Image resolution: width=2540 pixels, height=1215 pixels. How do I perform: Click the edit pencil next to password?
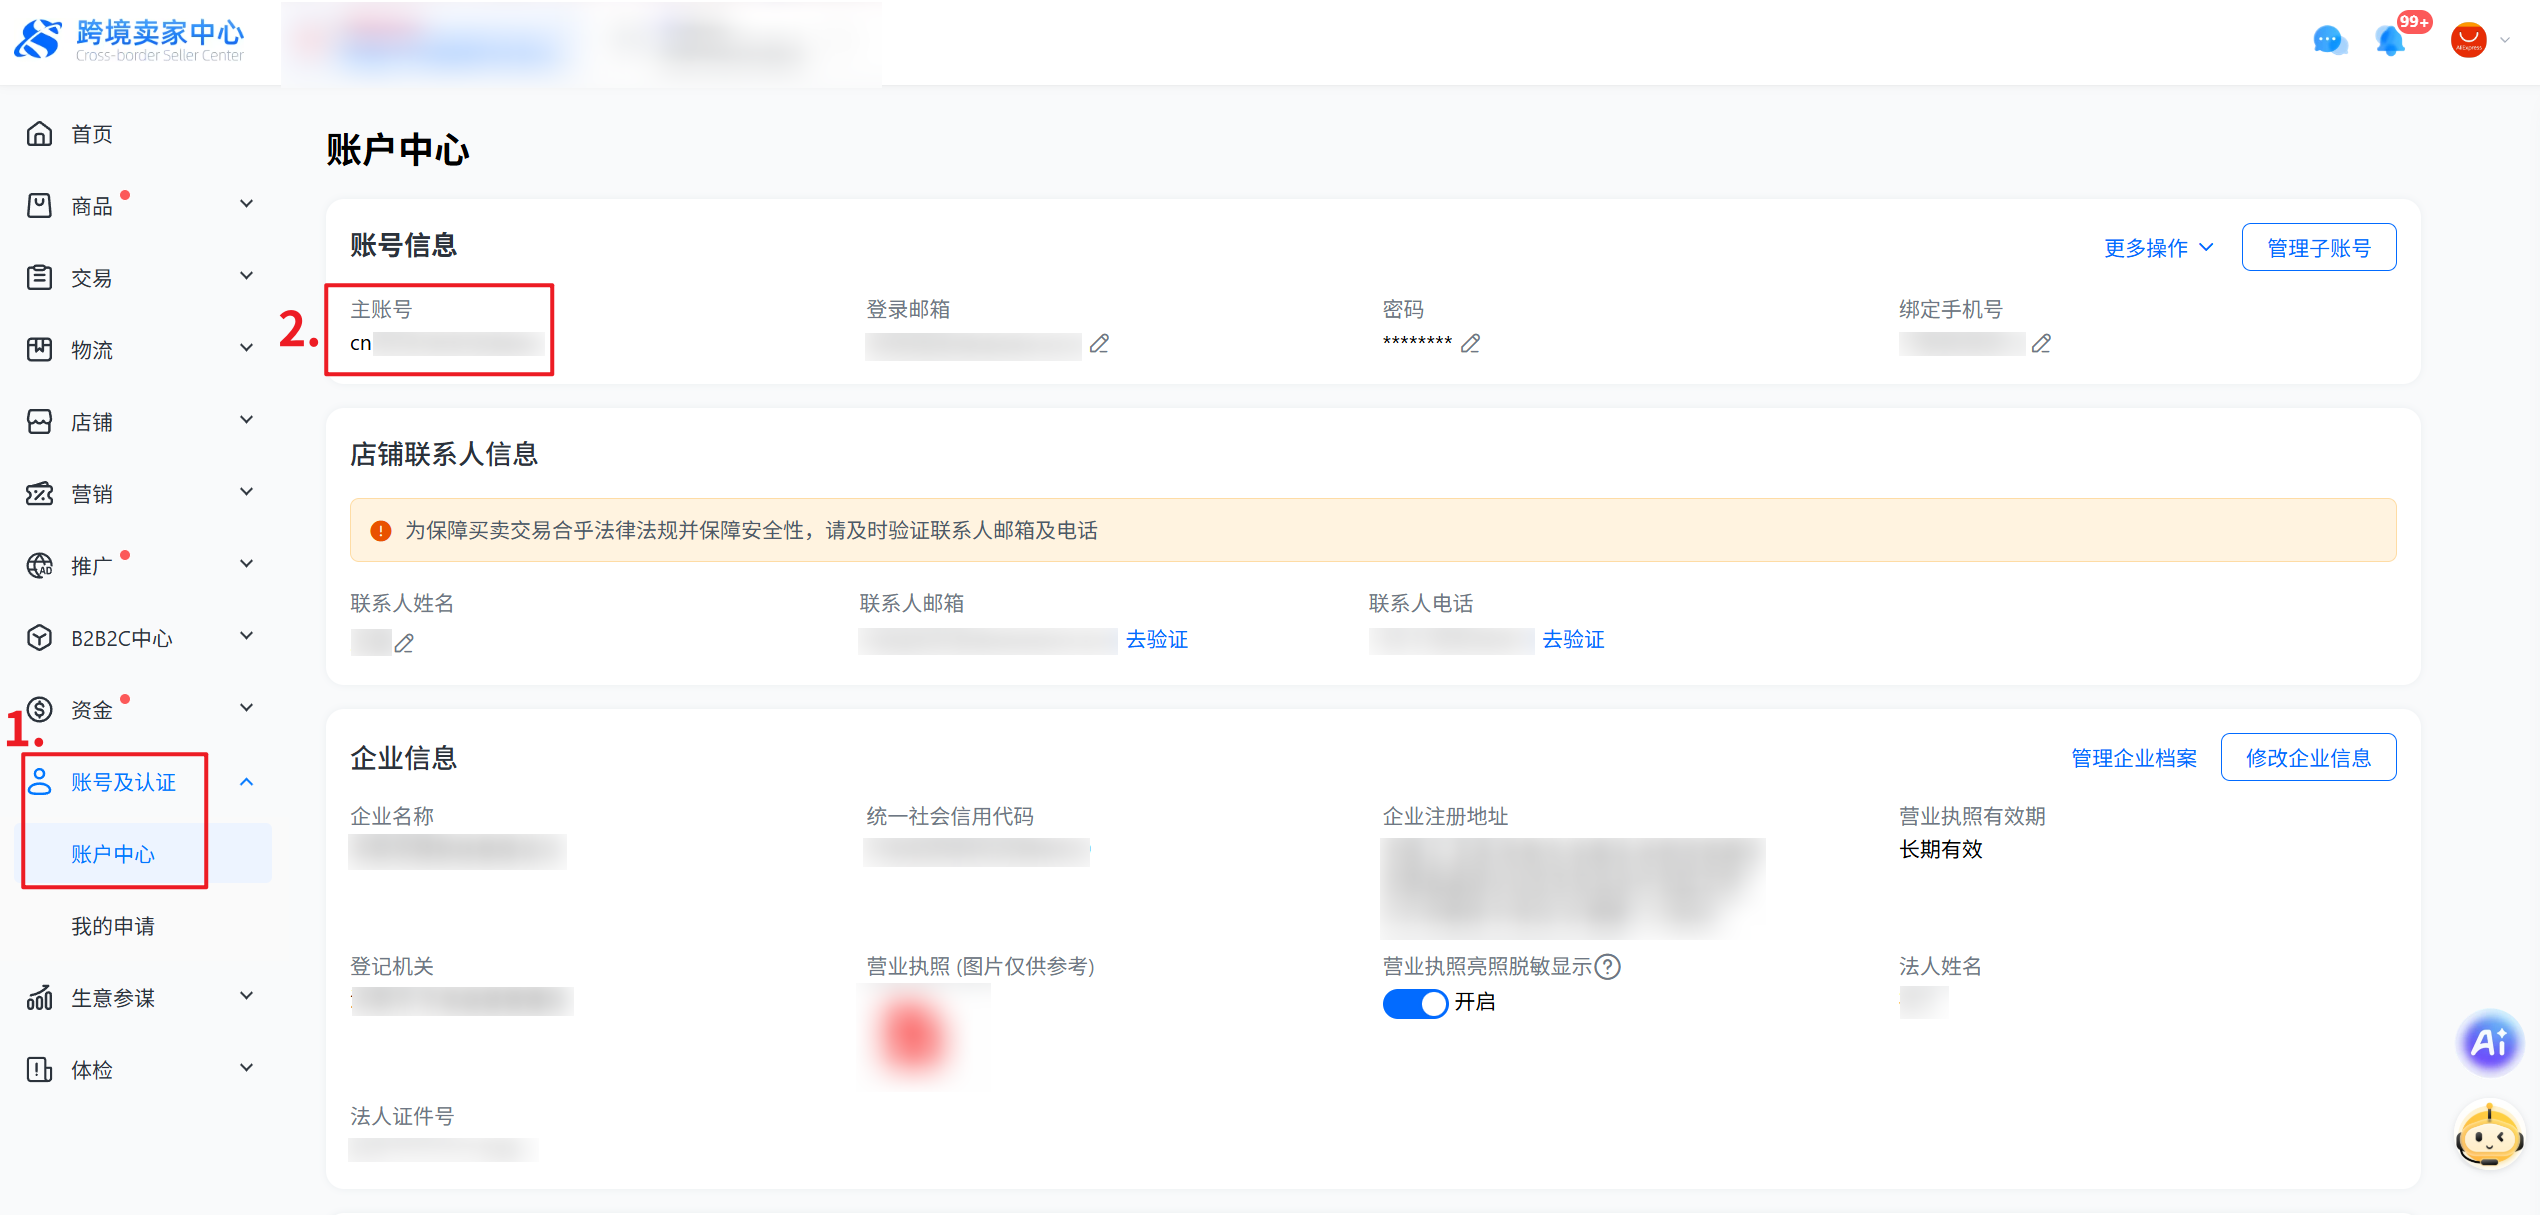coord(1470,344)
